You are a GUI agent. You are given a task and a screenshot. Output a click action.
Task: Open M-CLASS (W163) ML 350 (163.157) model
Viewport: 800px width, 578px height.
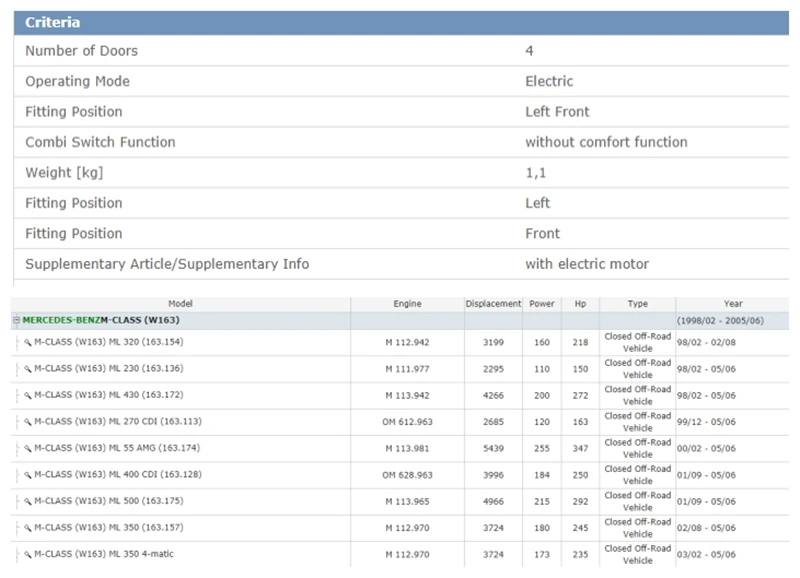click(109, 527)
